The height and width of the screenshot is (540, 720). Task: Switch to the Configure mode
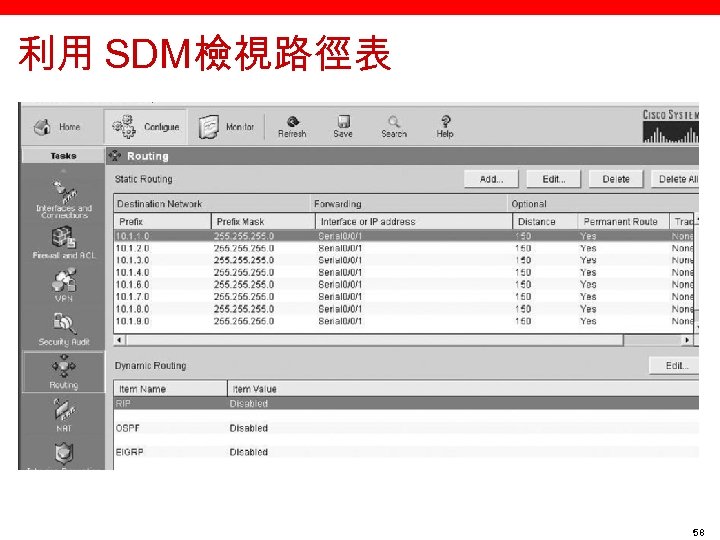[x=146, y=126]
